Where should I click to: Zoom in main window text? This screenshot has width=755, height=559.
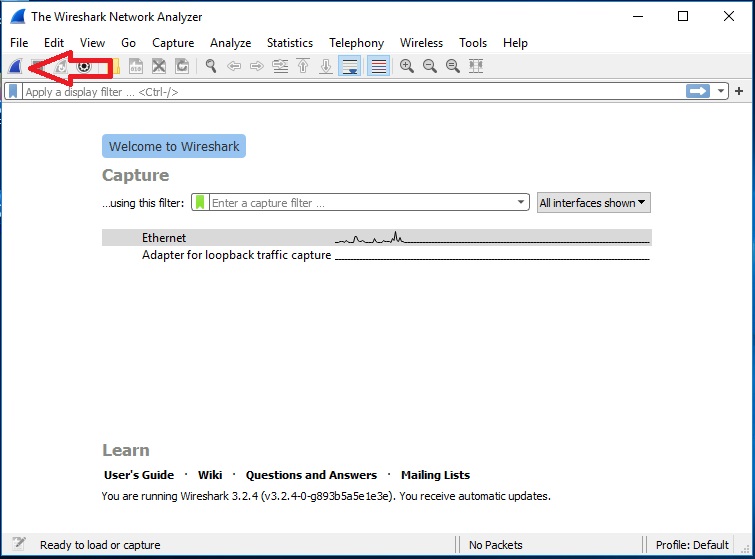pyautogui.click(x=407, y=66)
